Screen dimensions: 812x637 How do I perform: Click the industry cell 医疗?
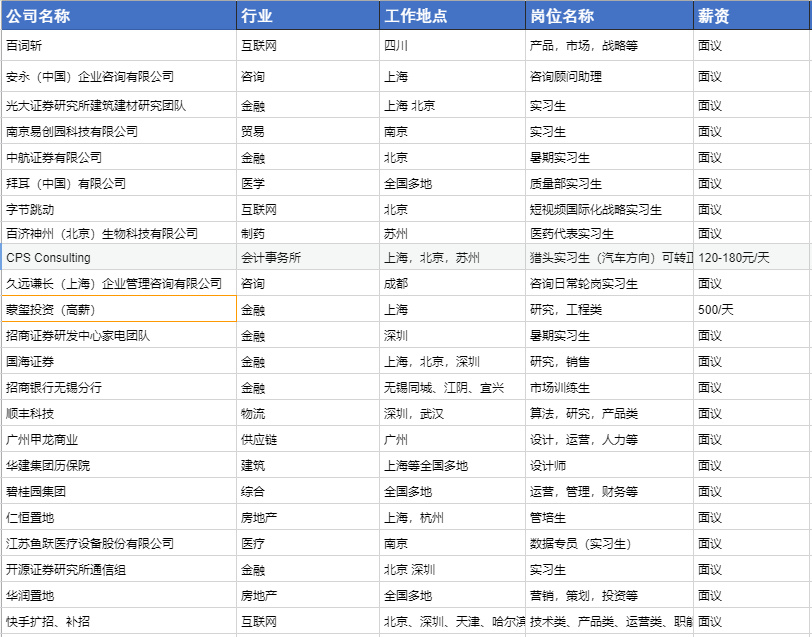(308, 543)
